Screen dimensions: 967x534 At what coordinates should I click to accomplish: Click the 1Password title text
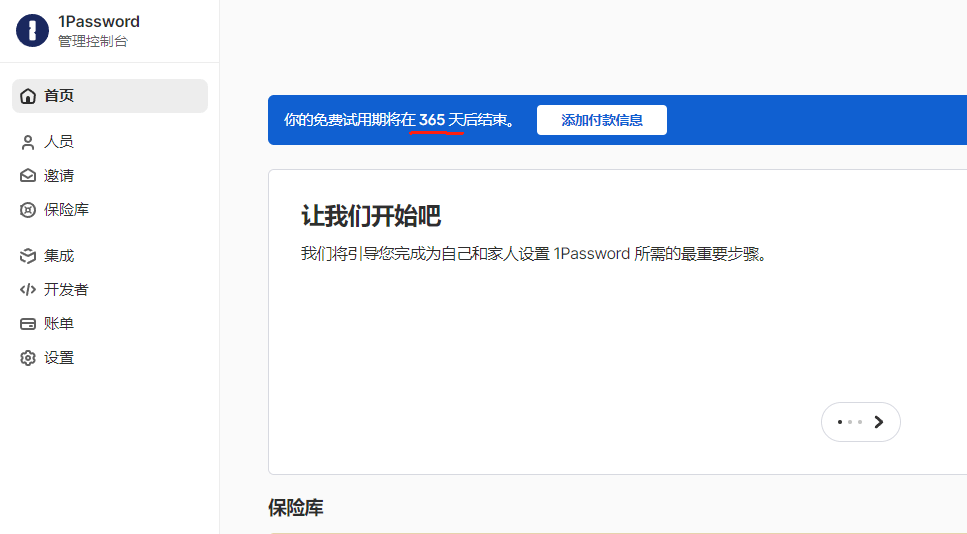[99, 22]
